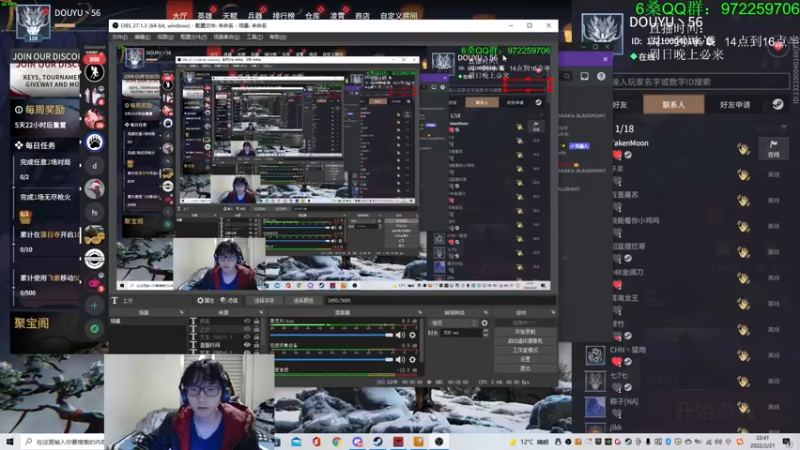Open the OBS 场景集合(S) menu
The image size is (800, 450).
coord(227,37)
